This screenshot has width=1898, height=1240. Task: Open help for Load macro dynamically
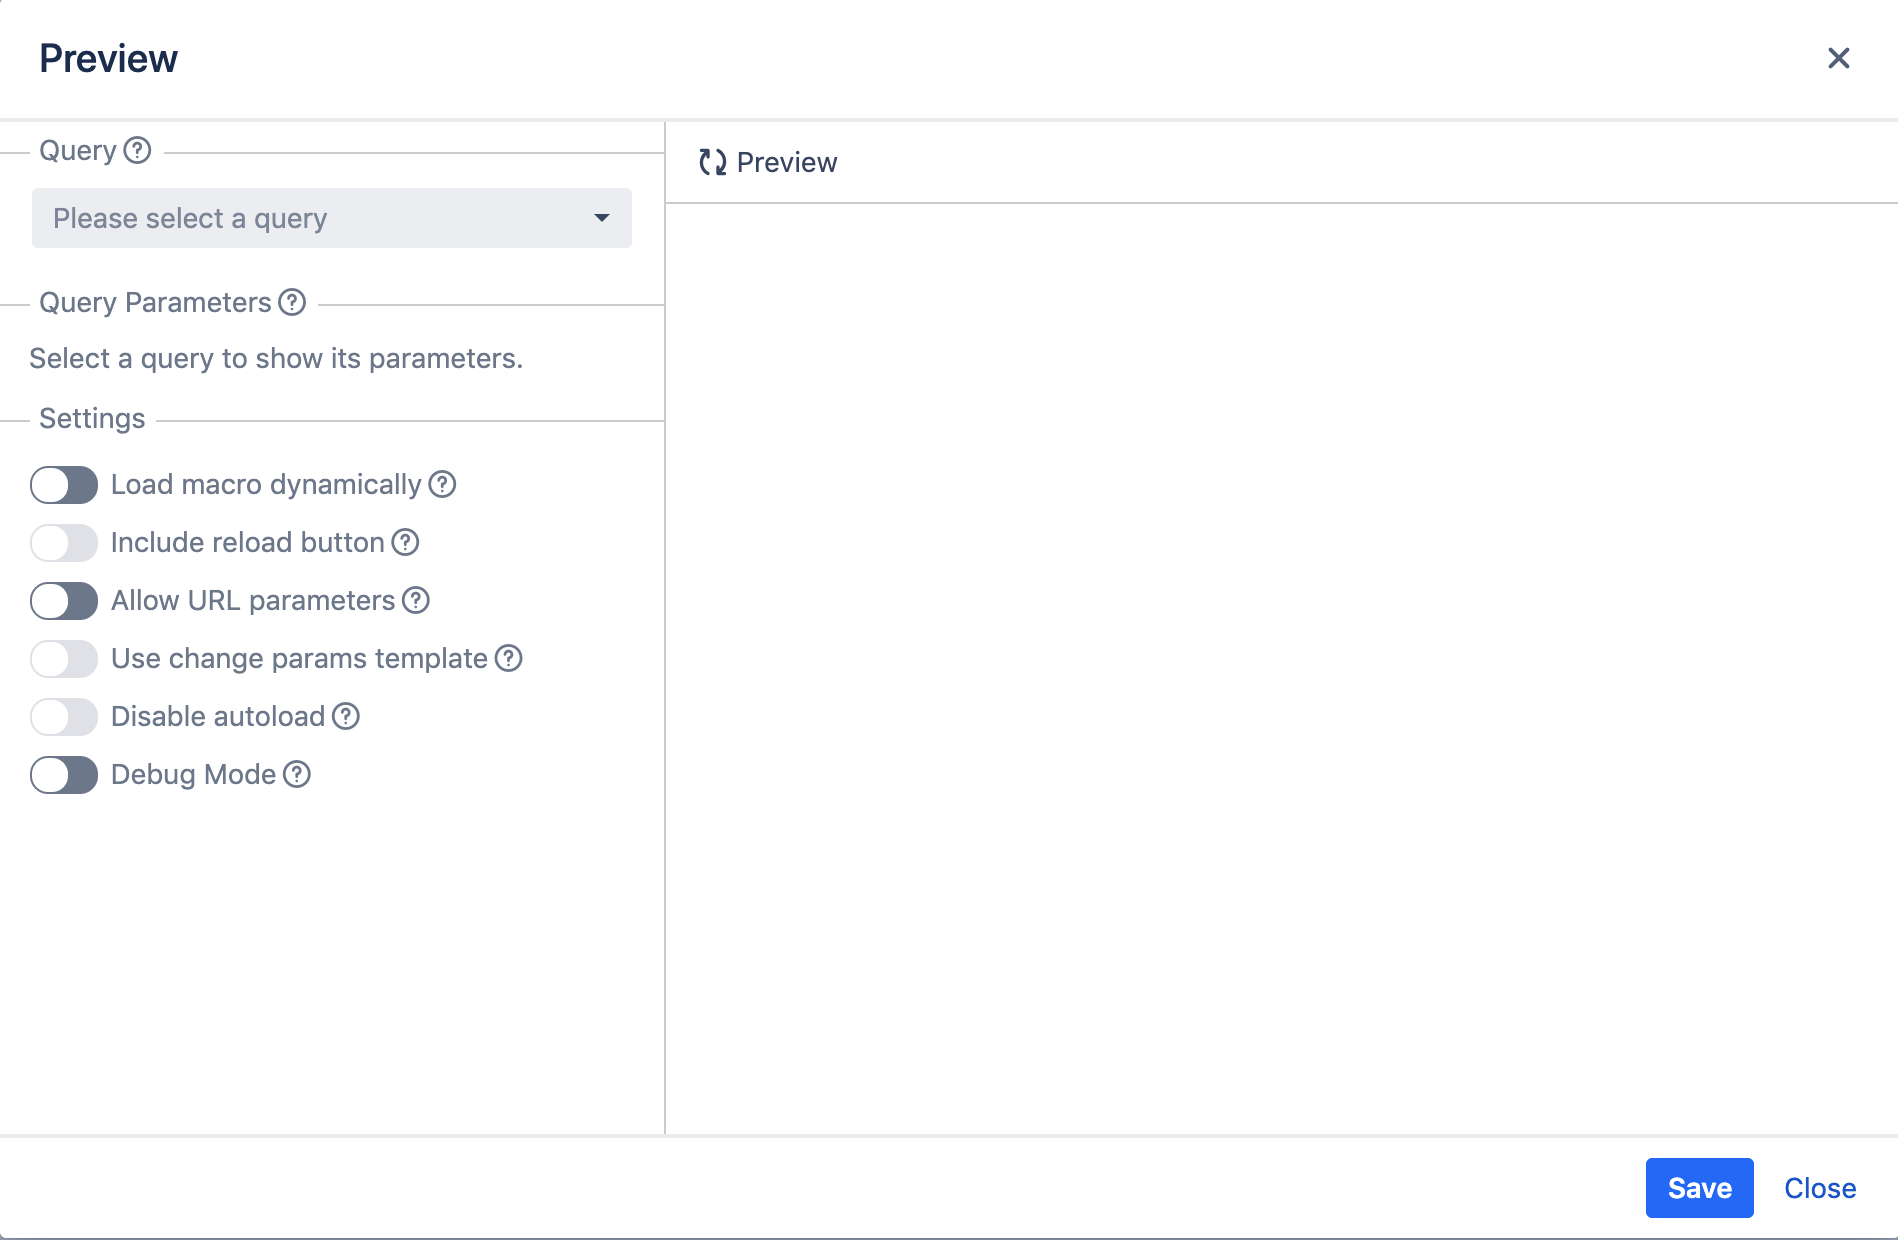442,485
